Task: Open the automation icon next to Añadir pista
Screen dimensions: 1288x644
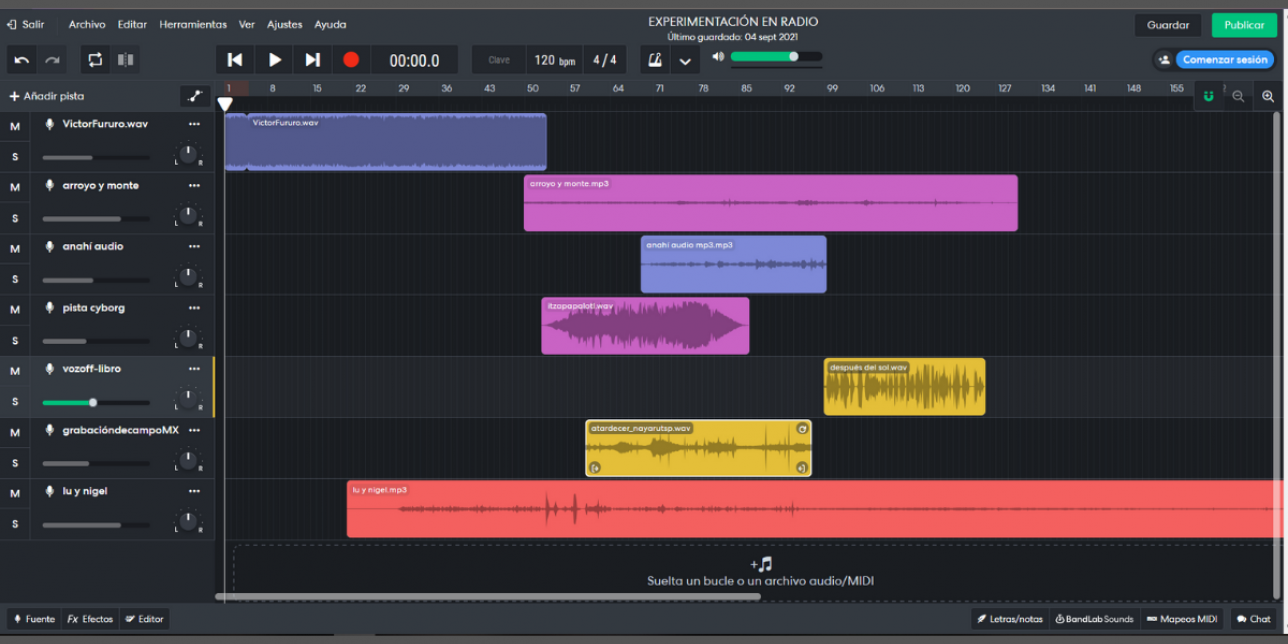Action: point(195,96)
